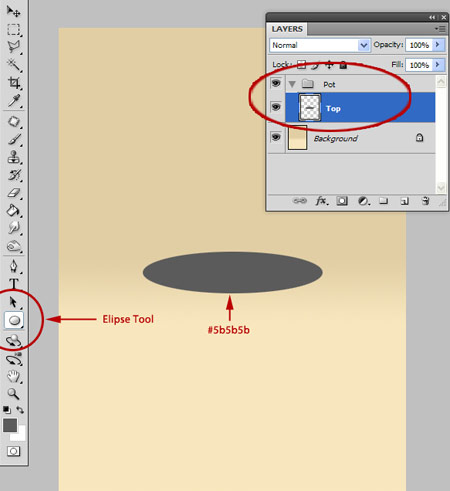Create new fill or adjustment layer
The image size is (450, 491).
[x=363, y=201]
